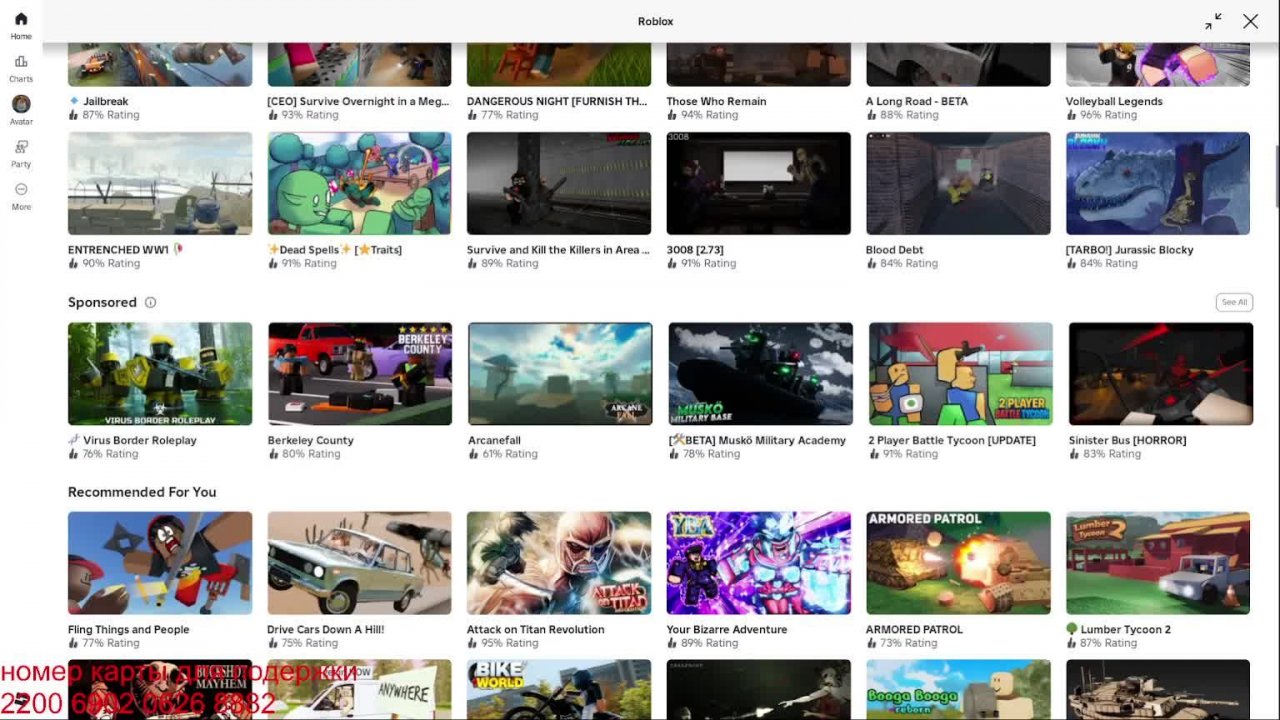1280x720 pixels.
Task: Open the Bike World game thumbnail
Action: [x=559, y=690]
